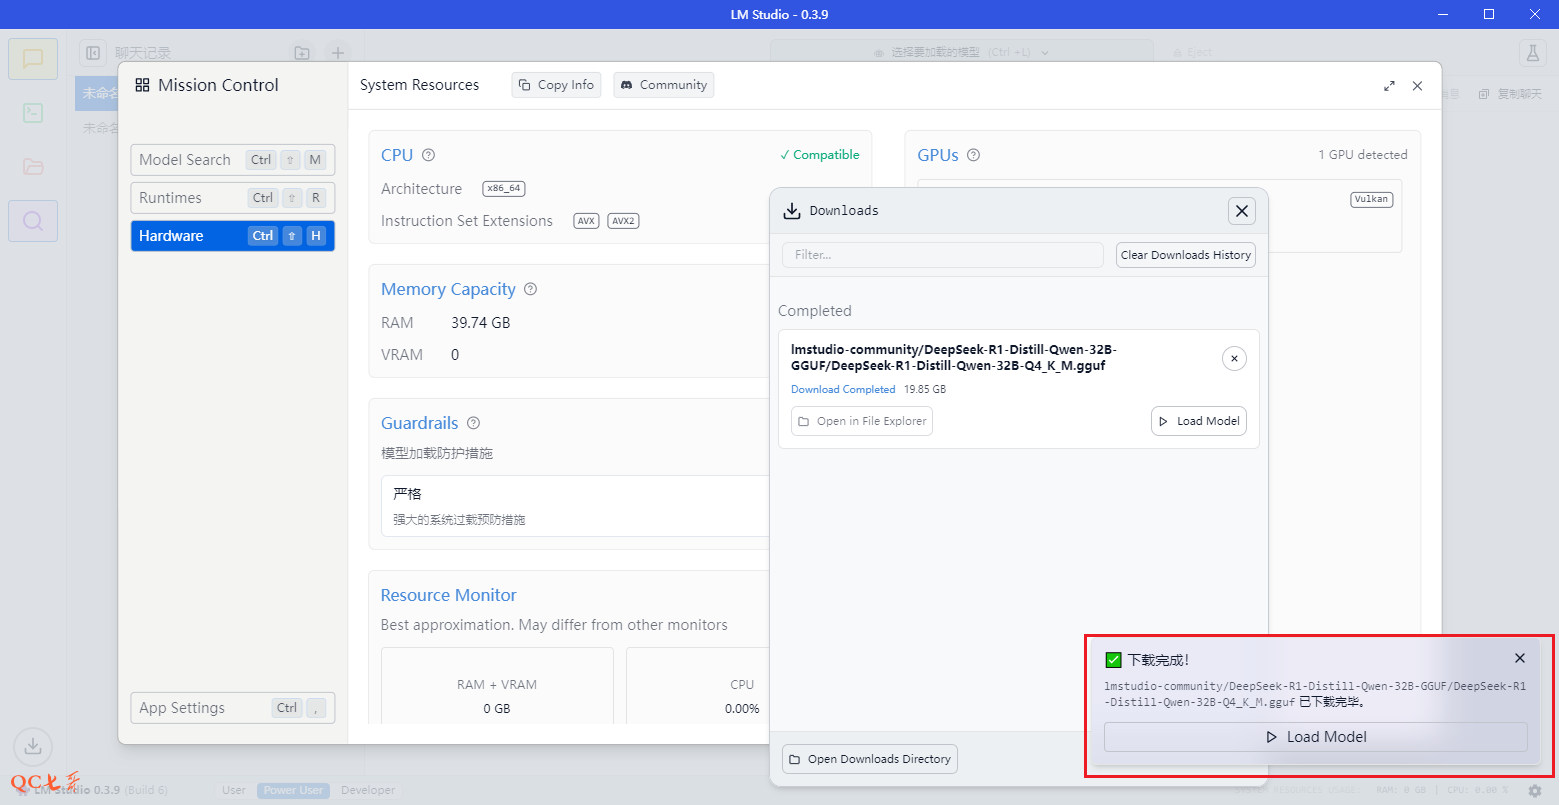Screen dimensions: 1559x805
Task: Click the Downloads icon at bottom left
Action: (33, 746)
